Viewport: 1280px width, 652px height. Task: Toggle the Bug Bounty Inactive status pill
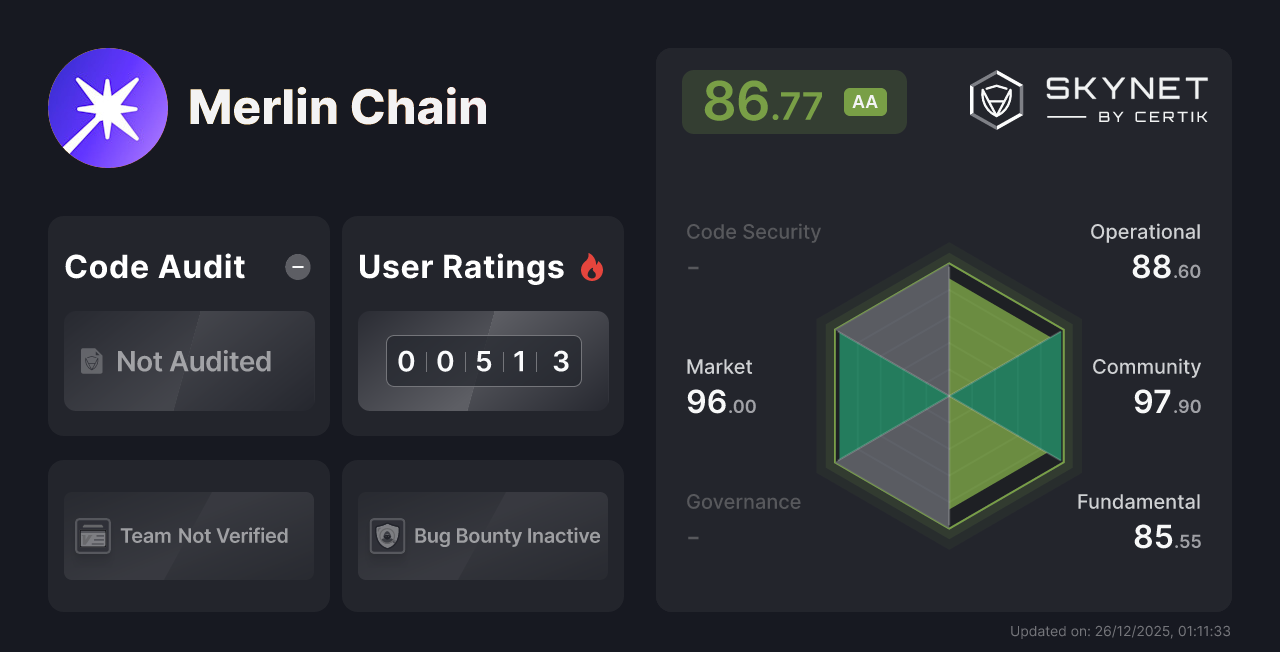coord(483,536)
